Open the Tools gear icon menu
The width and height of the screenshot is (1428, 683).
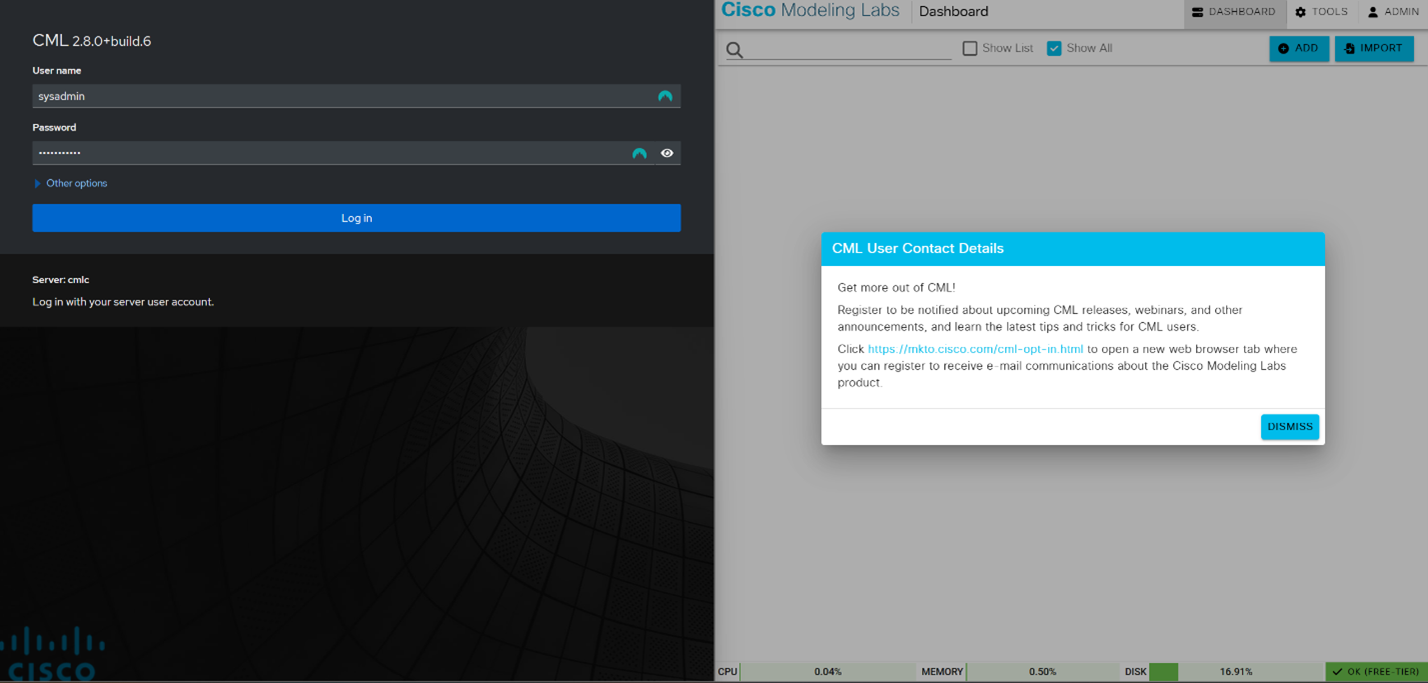coord(1301,12)
